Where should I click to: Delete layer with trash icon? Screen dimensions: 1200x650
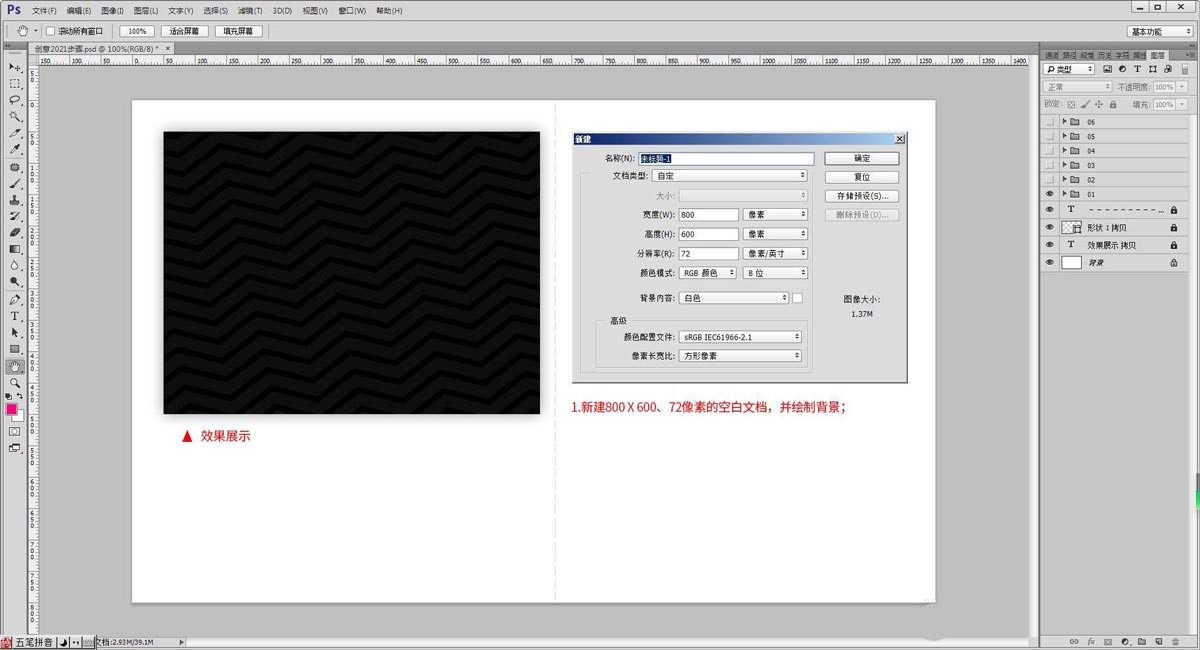tap(1173, 641)
